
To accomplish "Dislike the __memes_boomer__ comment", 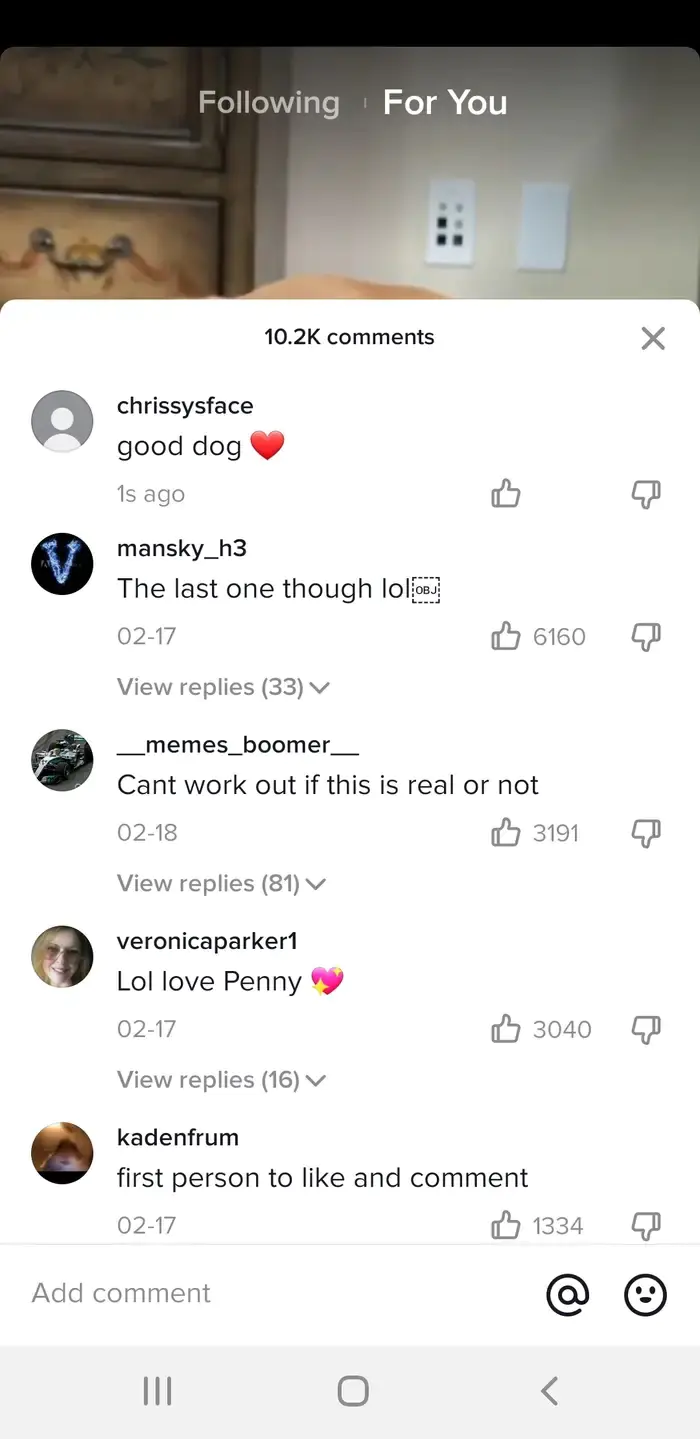I will tap(646, 832).
